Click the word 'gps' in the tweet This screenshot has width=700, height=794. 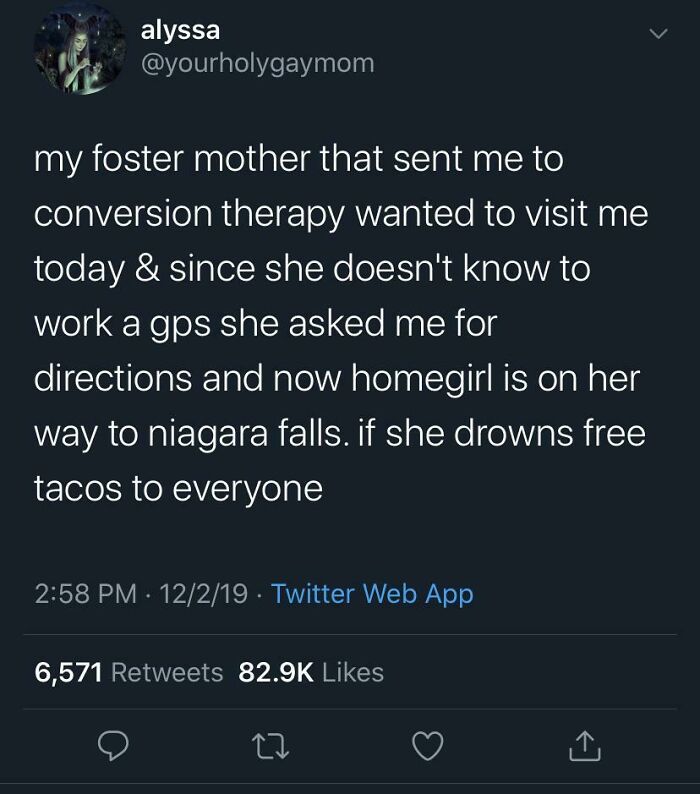[x=181, y=325]
